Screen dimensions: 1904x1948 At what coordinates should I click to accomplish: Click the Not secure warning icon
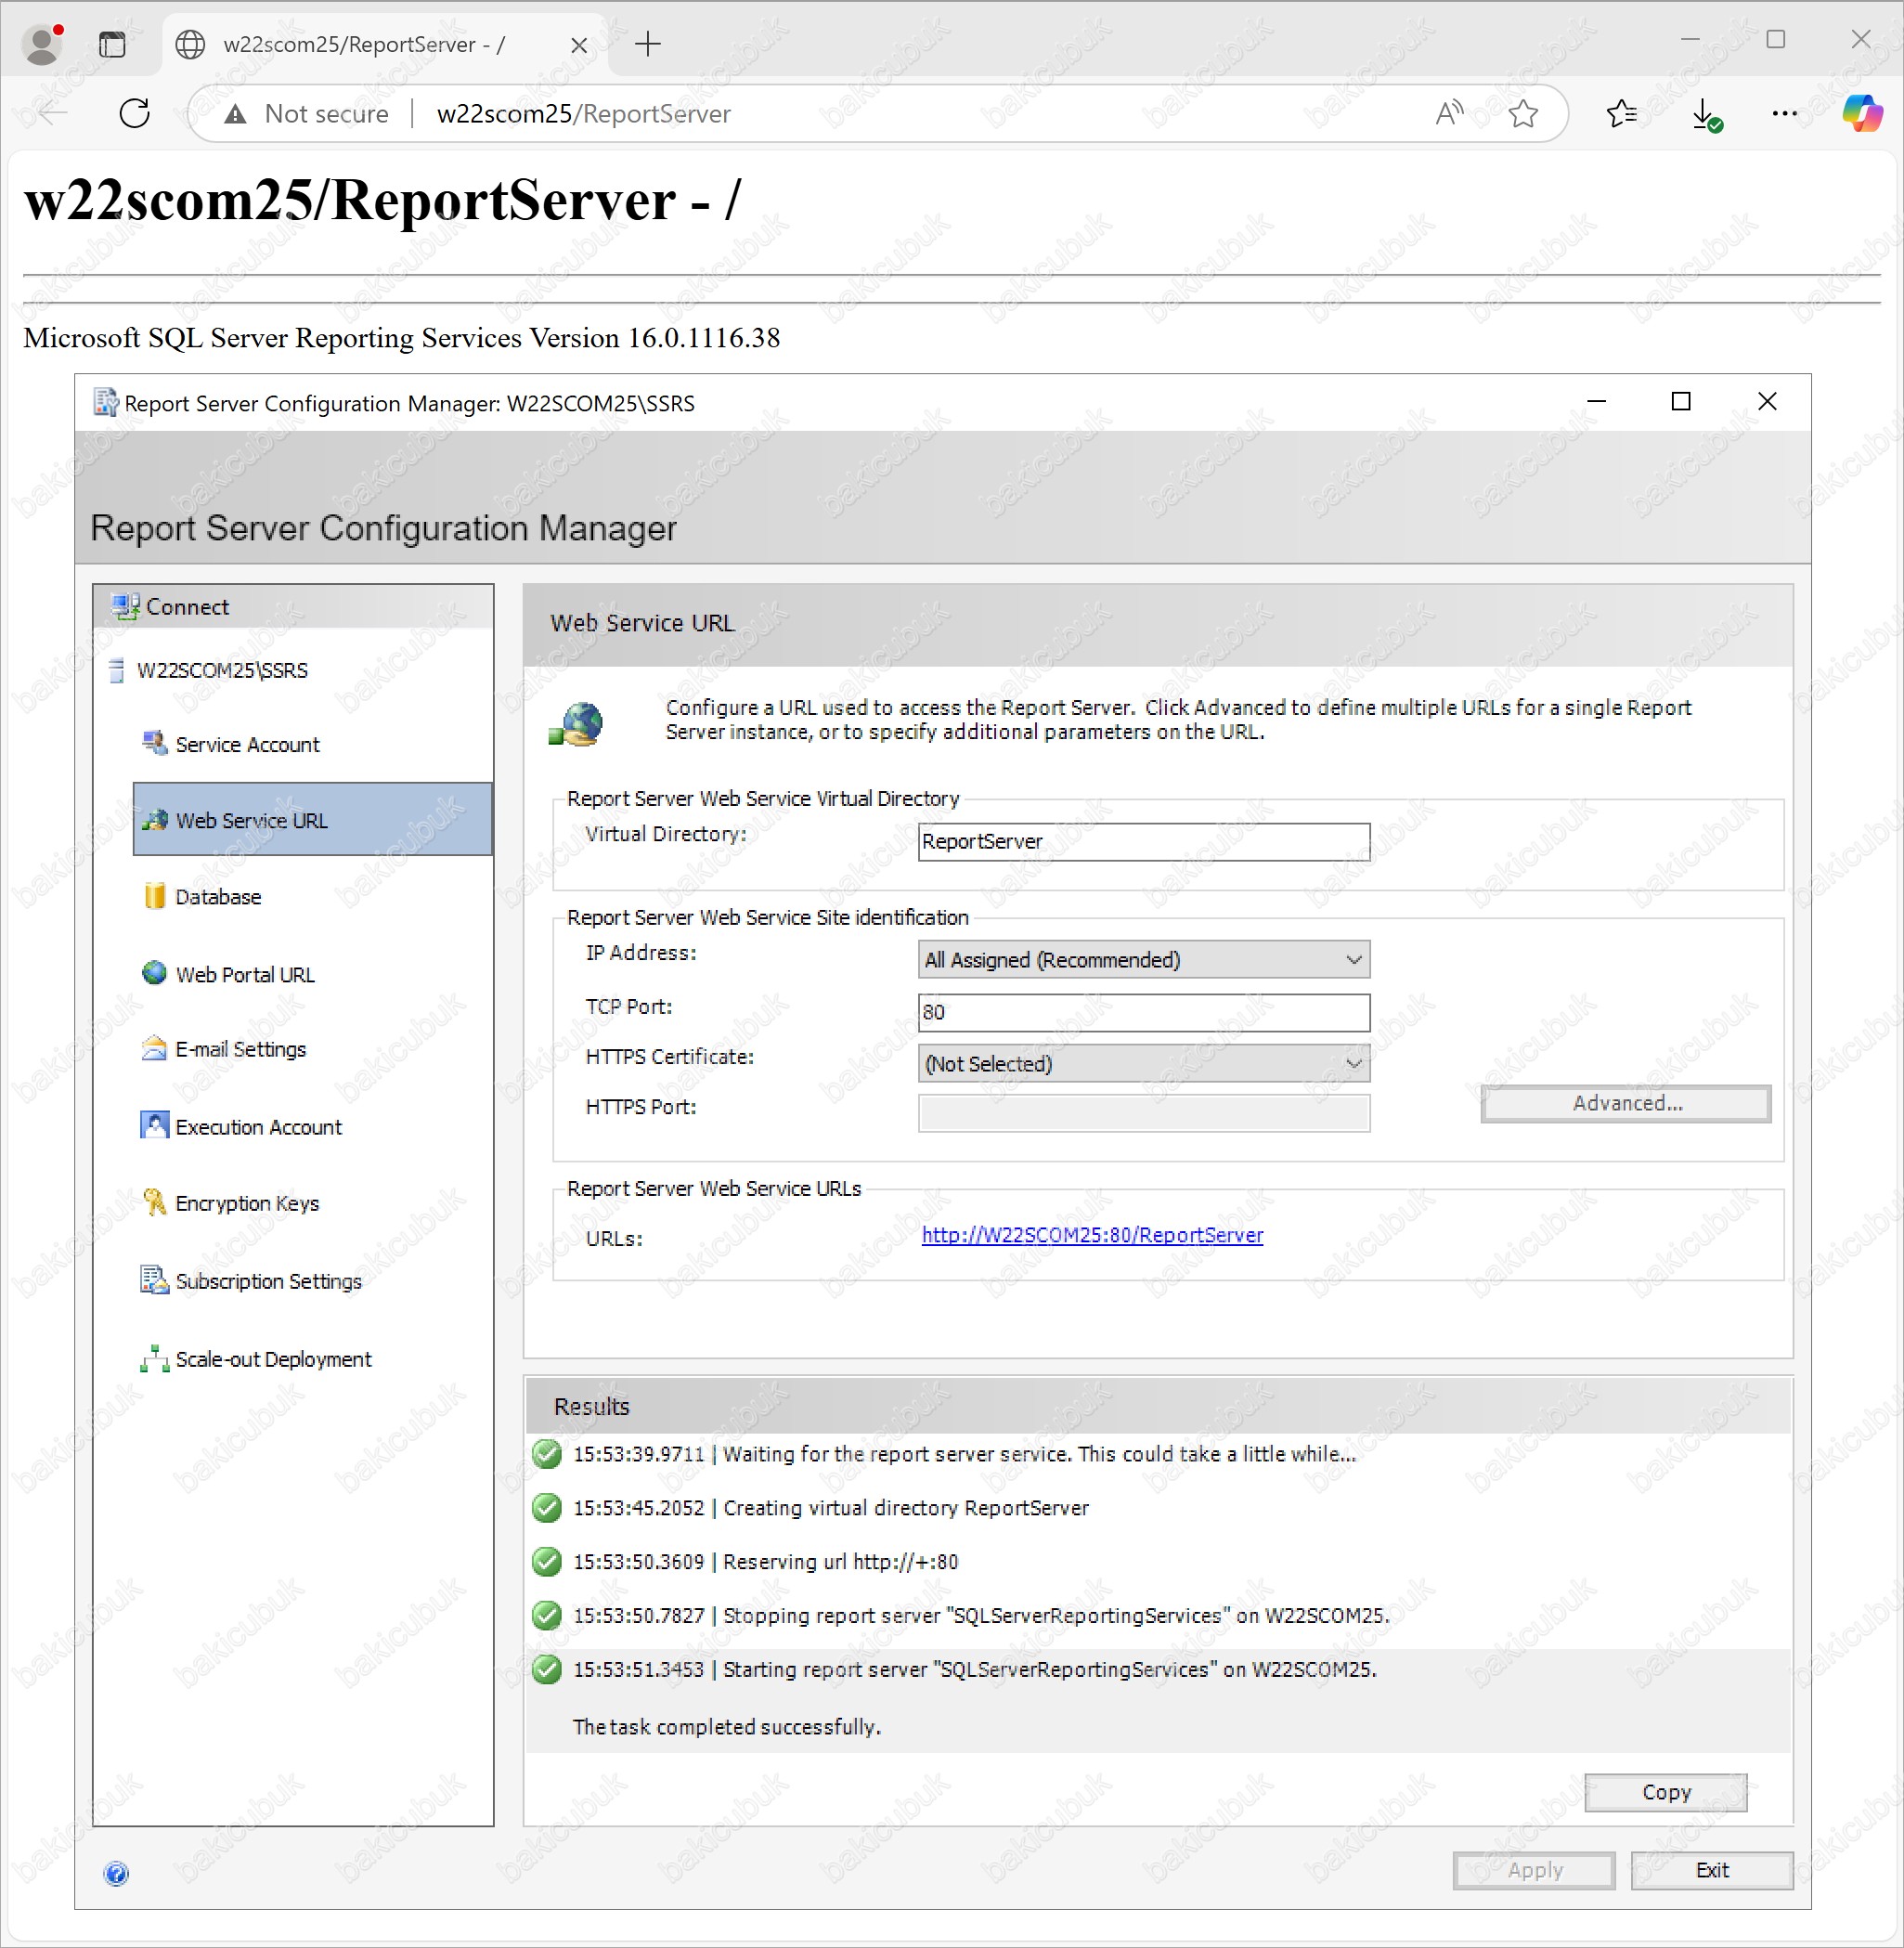(235, 114)
